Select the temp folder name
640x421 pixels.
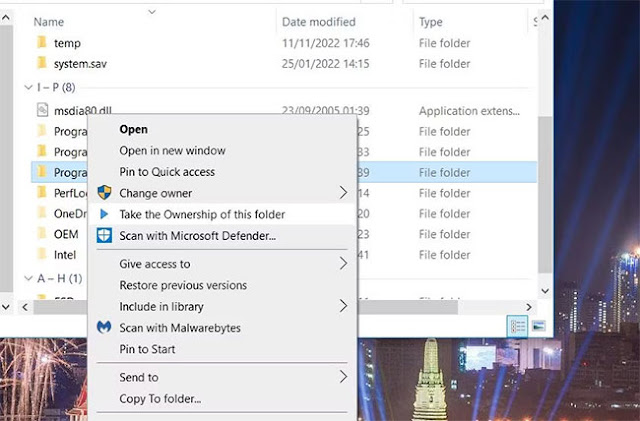pos(67,43)
